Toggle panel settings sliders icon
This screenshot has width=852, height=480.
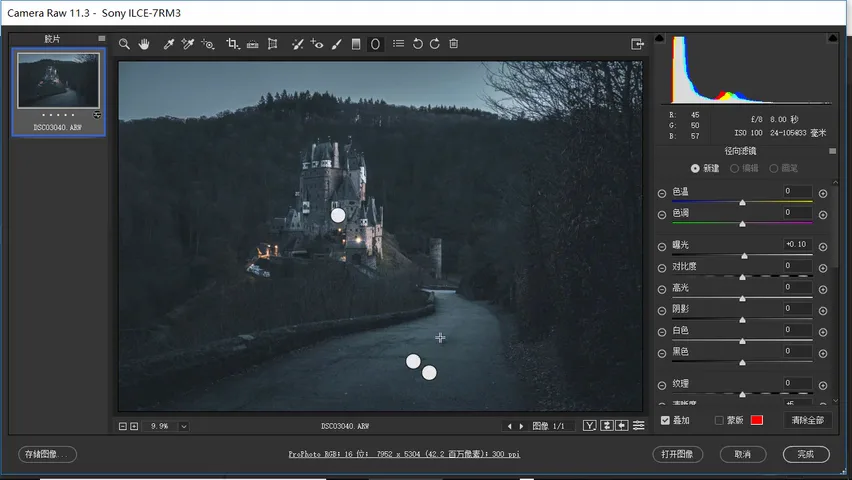tap(639, 426)
